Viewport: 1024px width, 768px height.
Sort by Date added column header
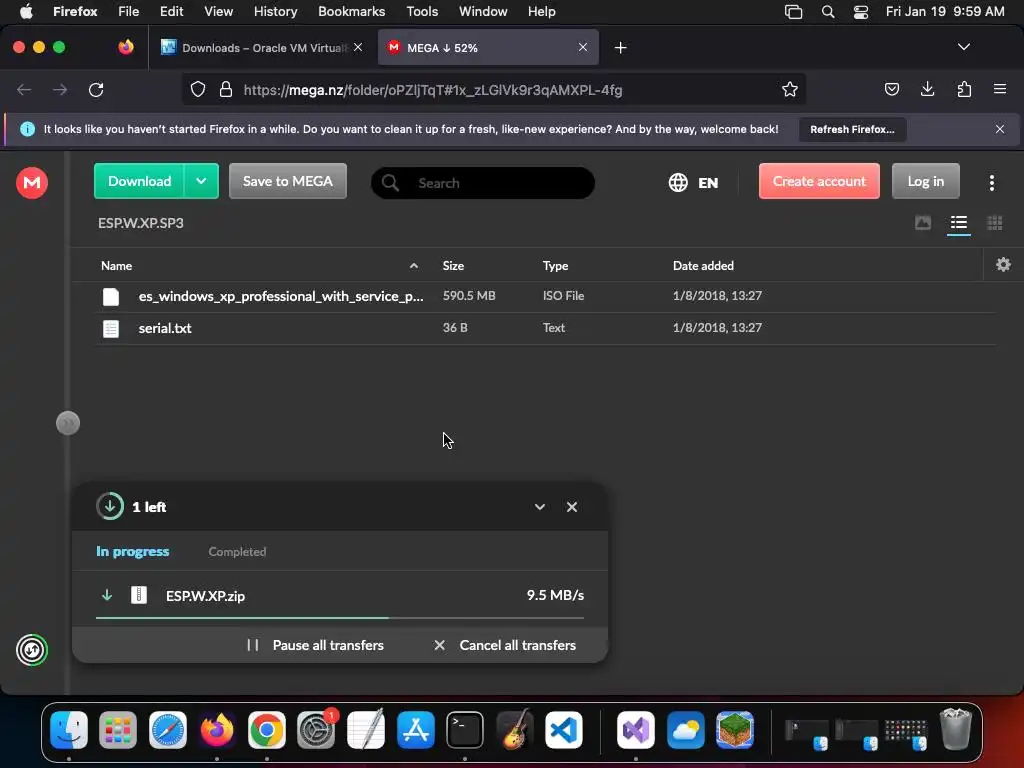(703, 266)
